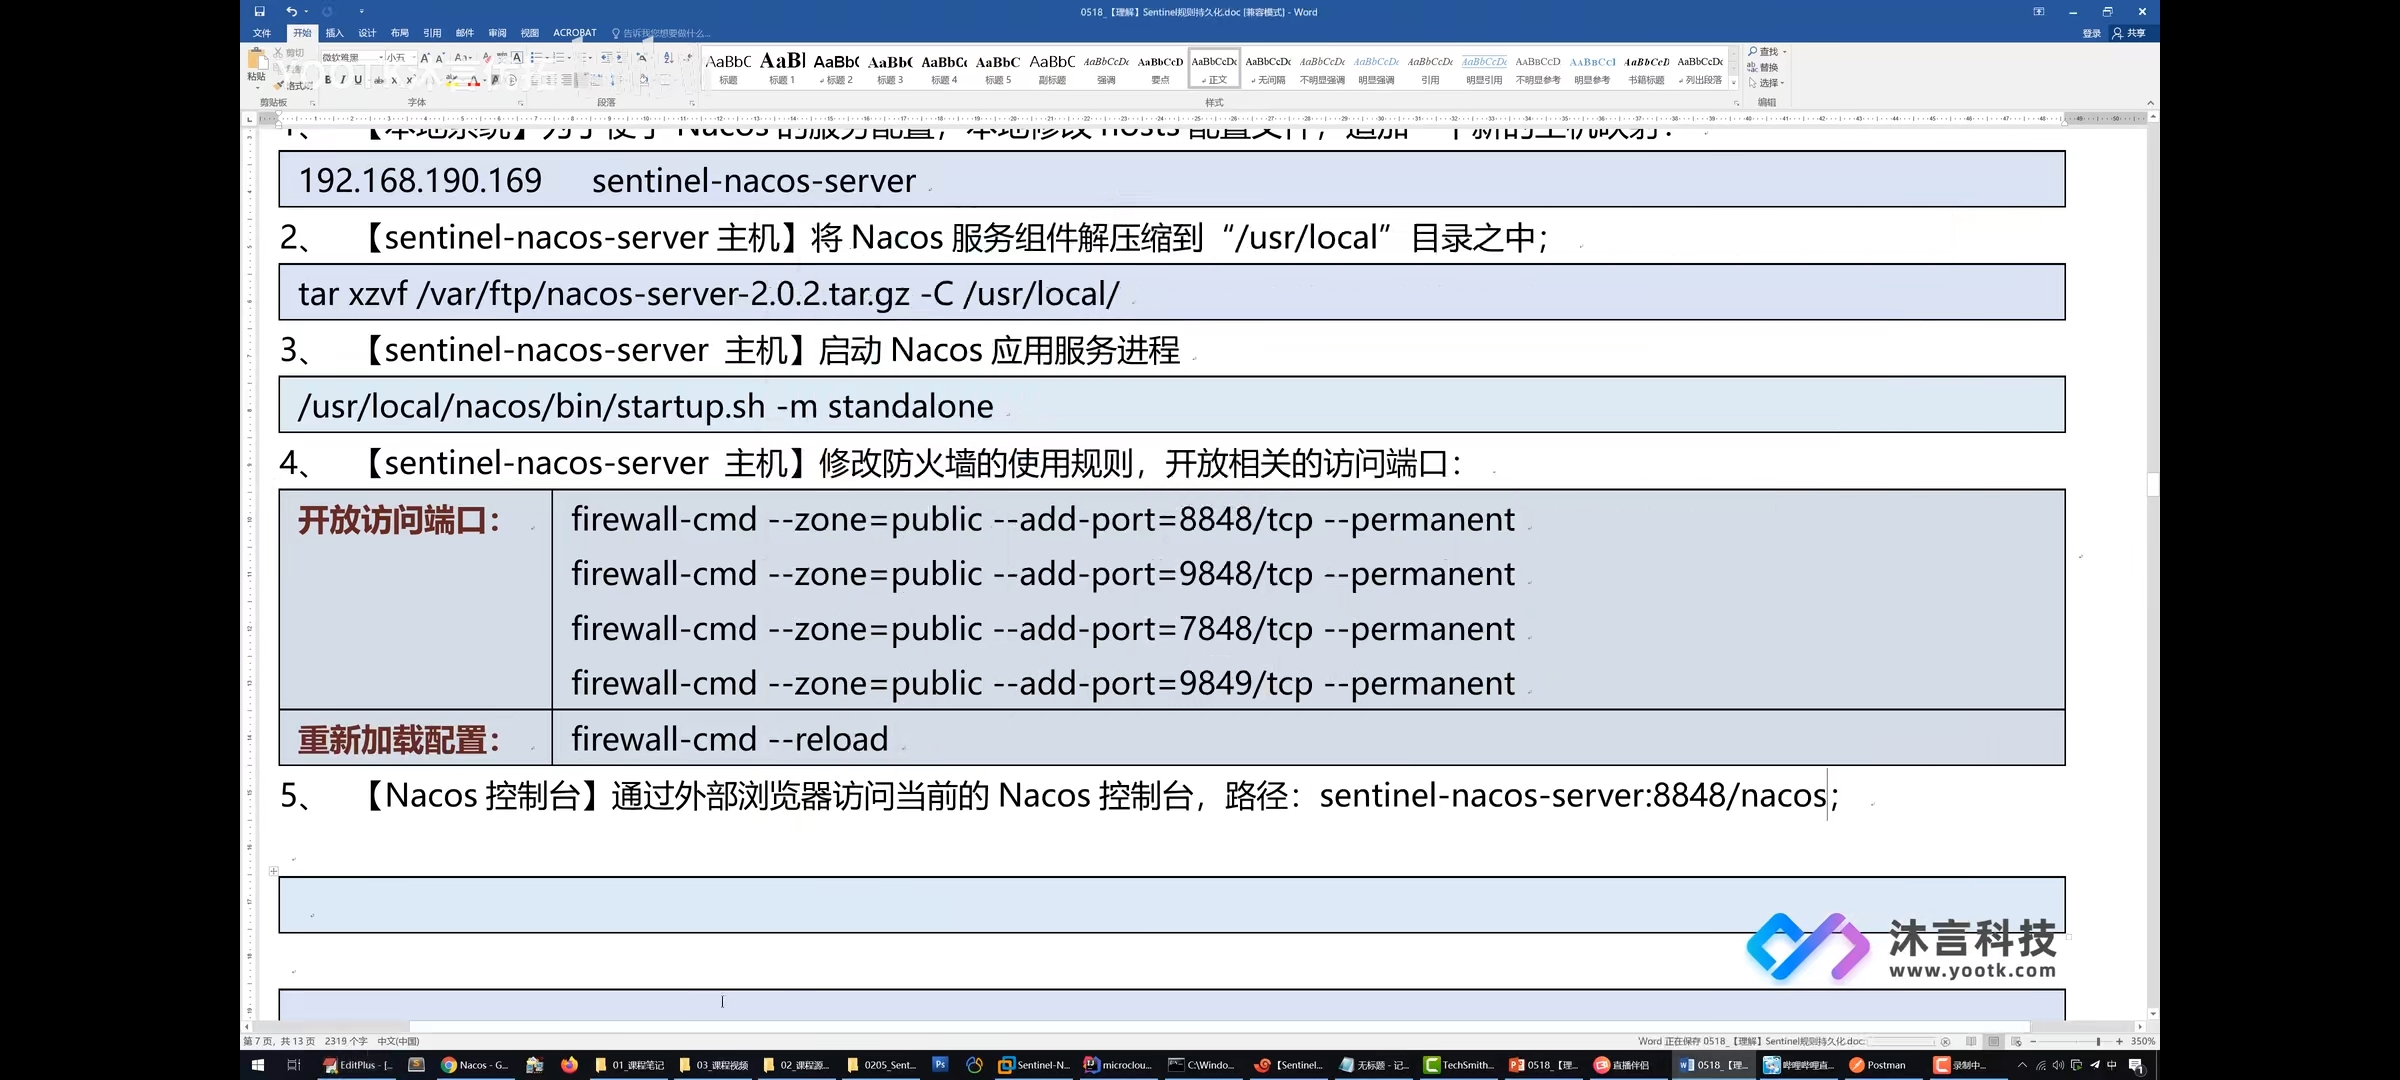Screen dimensions: 2400x1080
Task: Click the grow font size icon
Action: (425, 58)
